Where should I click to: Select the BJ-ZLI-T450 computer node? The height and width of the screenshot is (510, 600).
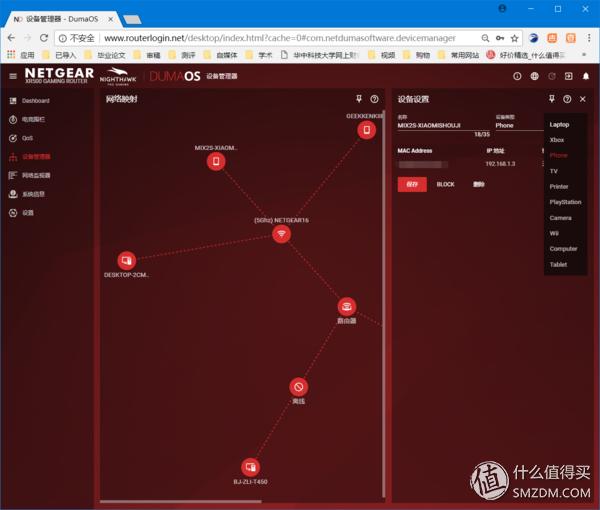coord(251,467)
